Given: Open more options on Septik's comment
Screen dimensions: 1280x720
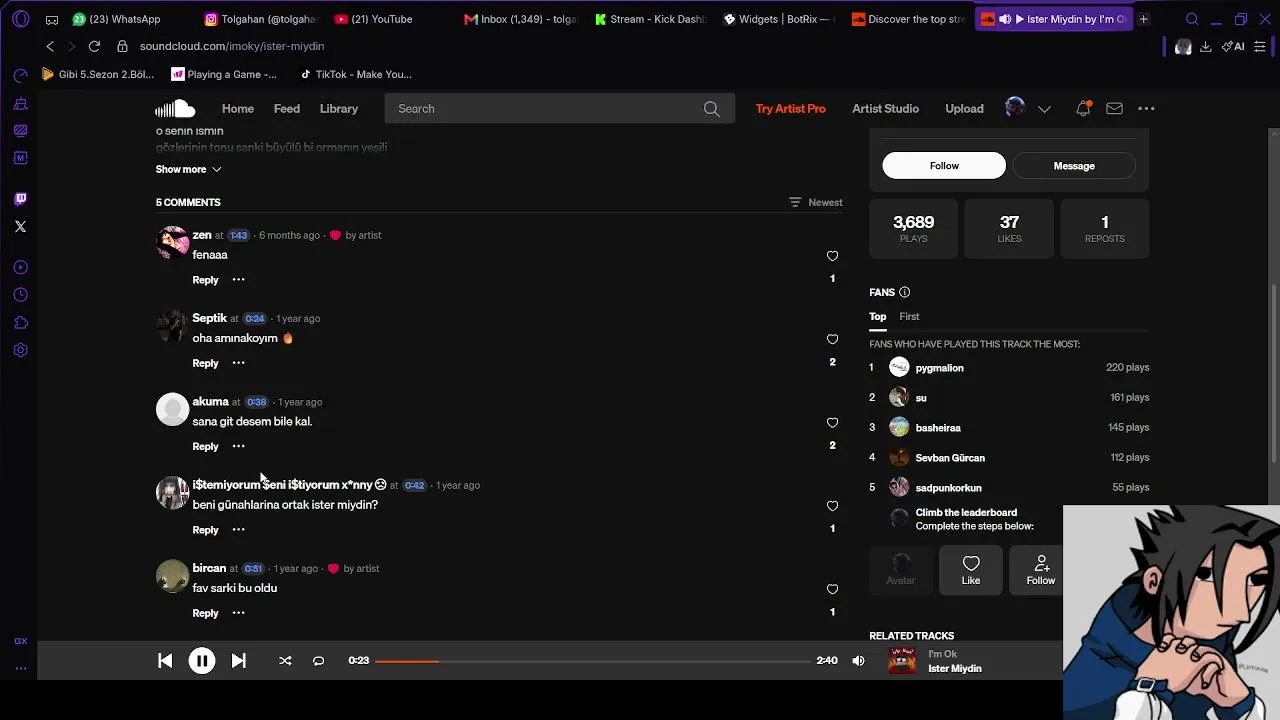Looking at the screenshot, I should [x=238, y=363].
